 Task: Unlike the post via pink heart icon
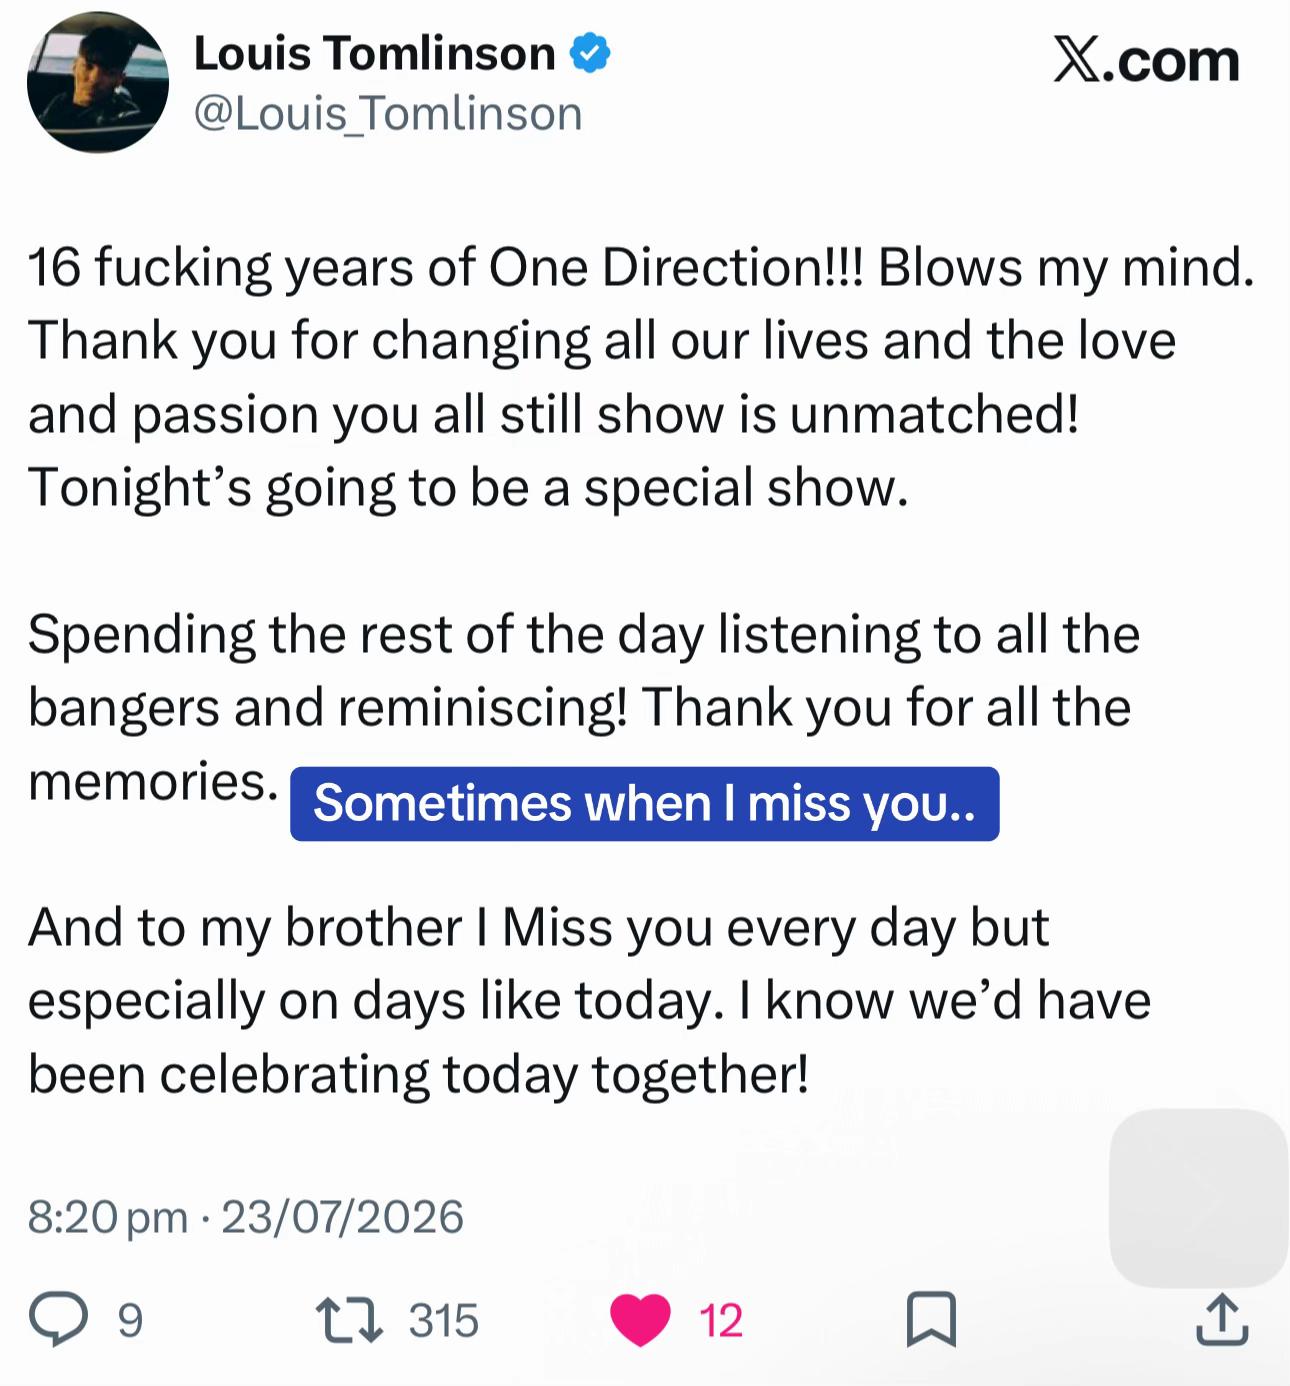click(640, 1320)
